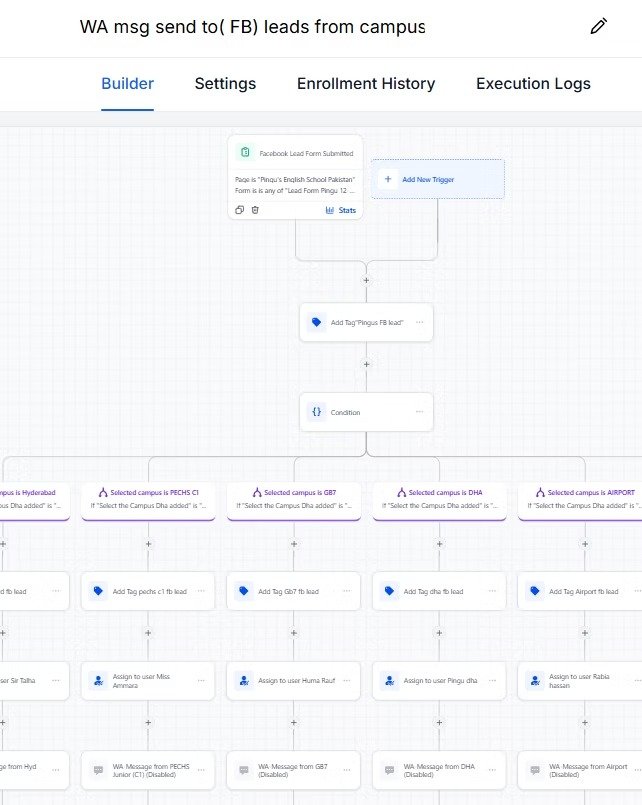The width and height of the screenshot is (642, 805).
Task: Open options menu for Pingus FB lead tag
Action: click(420, 322)
